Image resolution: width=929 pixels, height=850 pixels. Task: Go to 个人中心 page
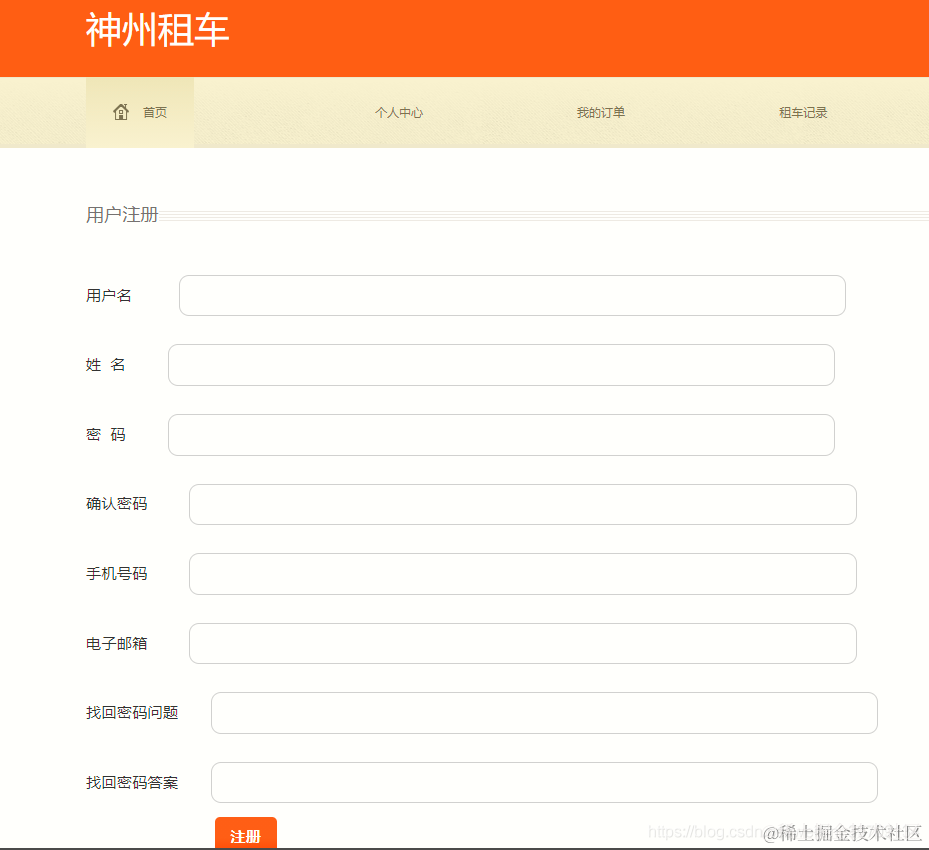click(399, 113)
